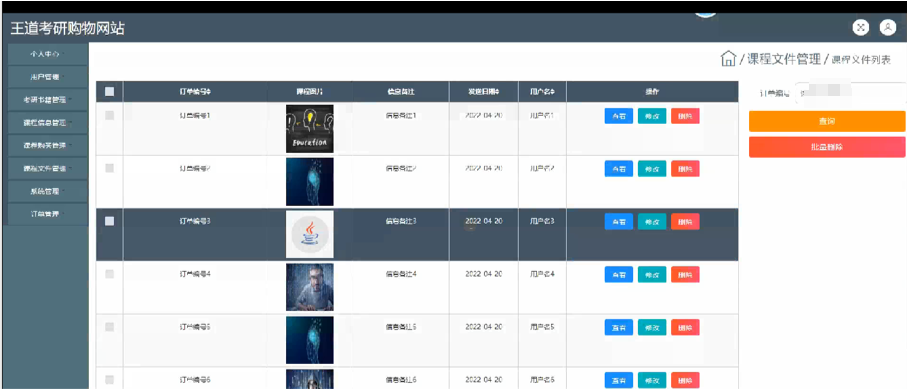This screenshot has height=391, width=907.
Task: Click the home icon in the breadcrumb
Action: coord(728,58)
